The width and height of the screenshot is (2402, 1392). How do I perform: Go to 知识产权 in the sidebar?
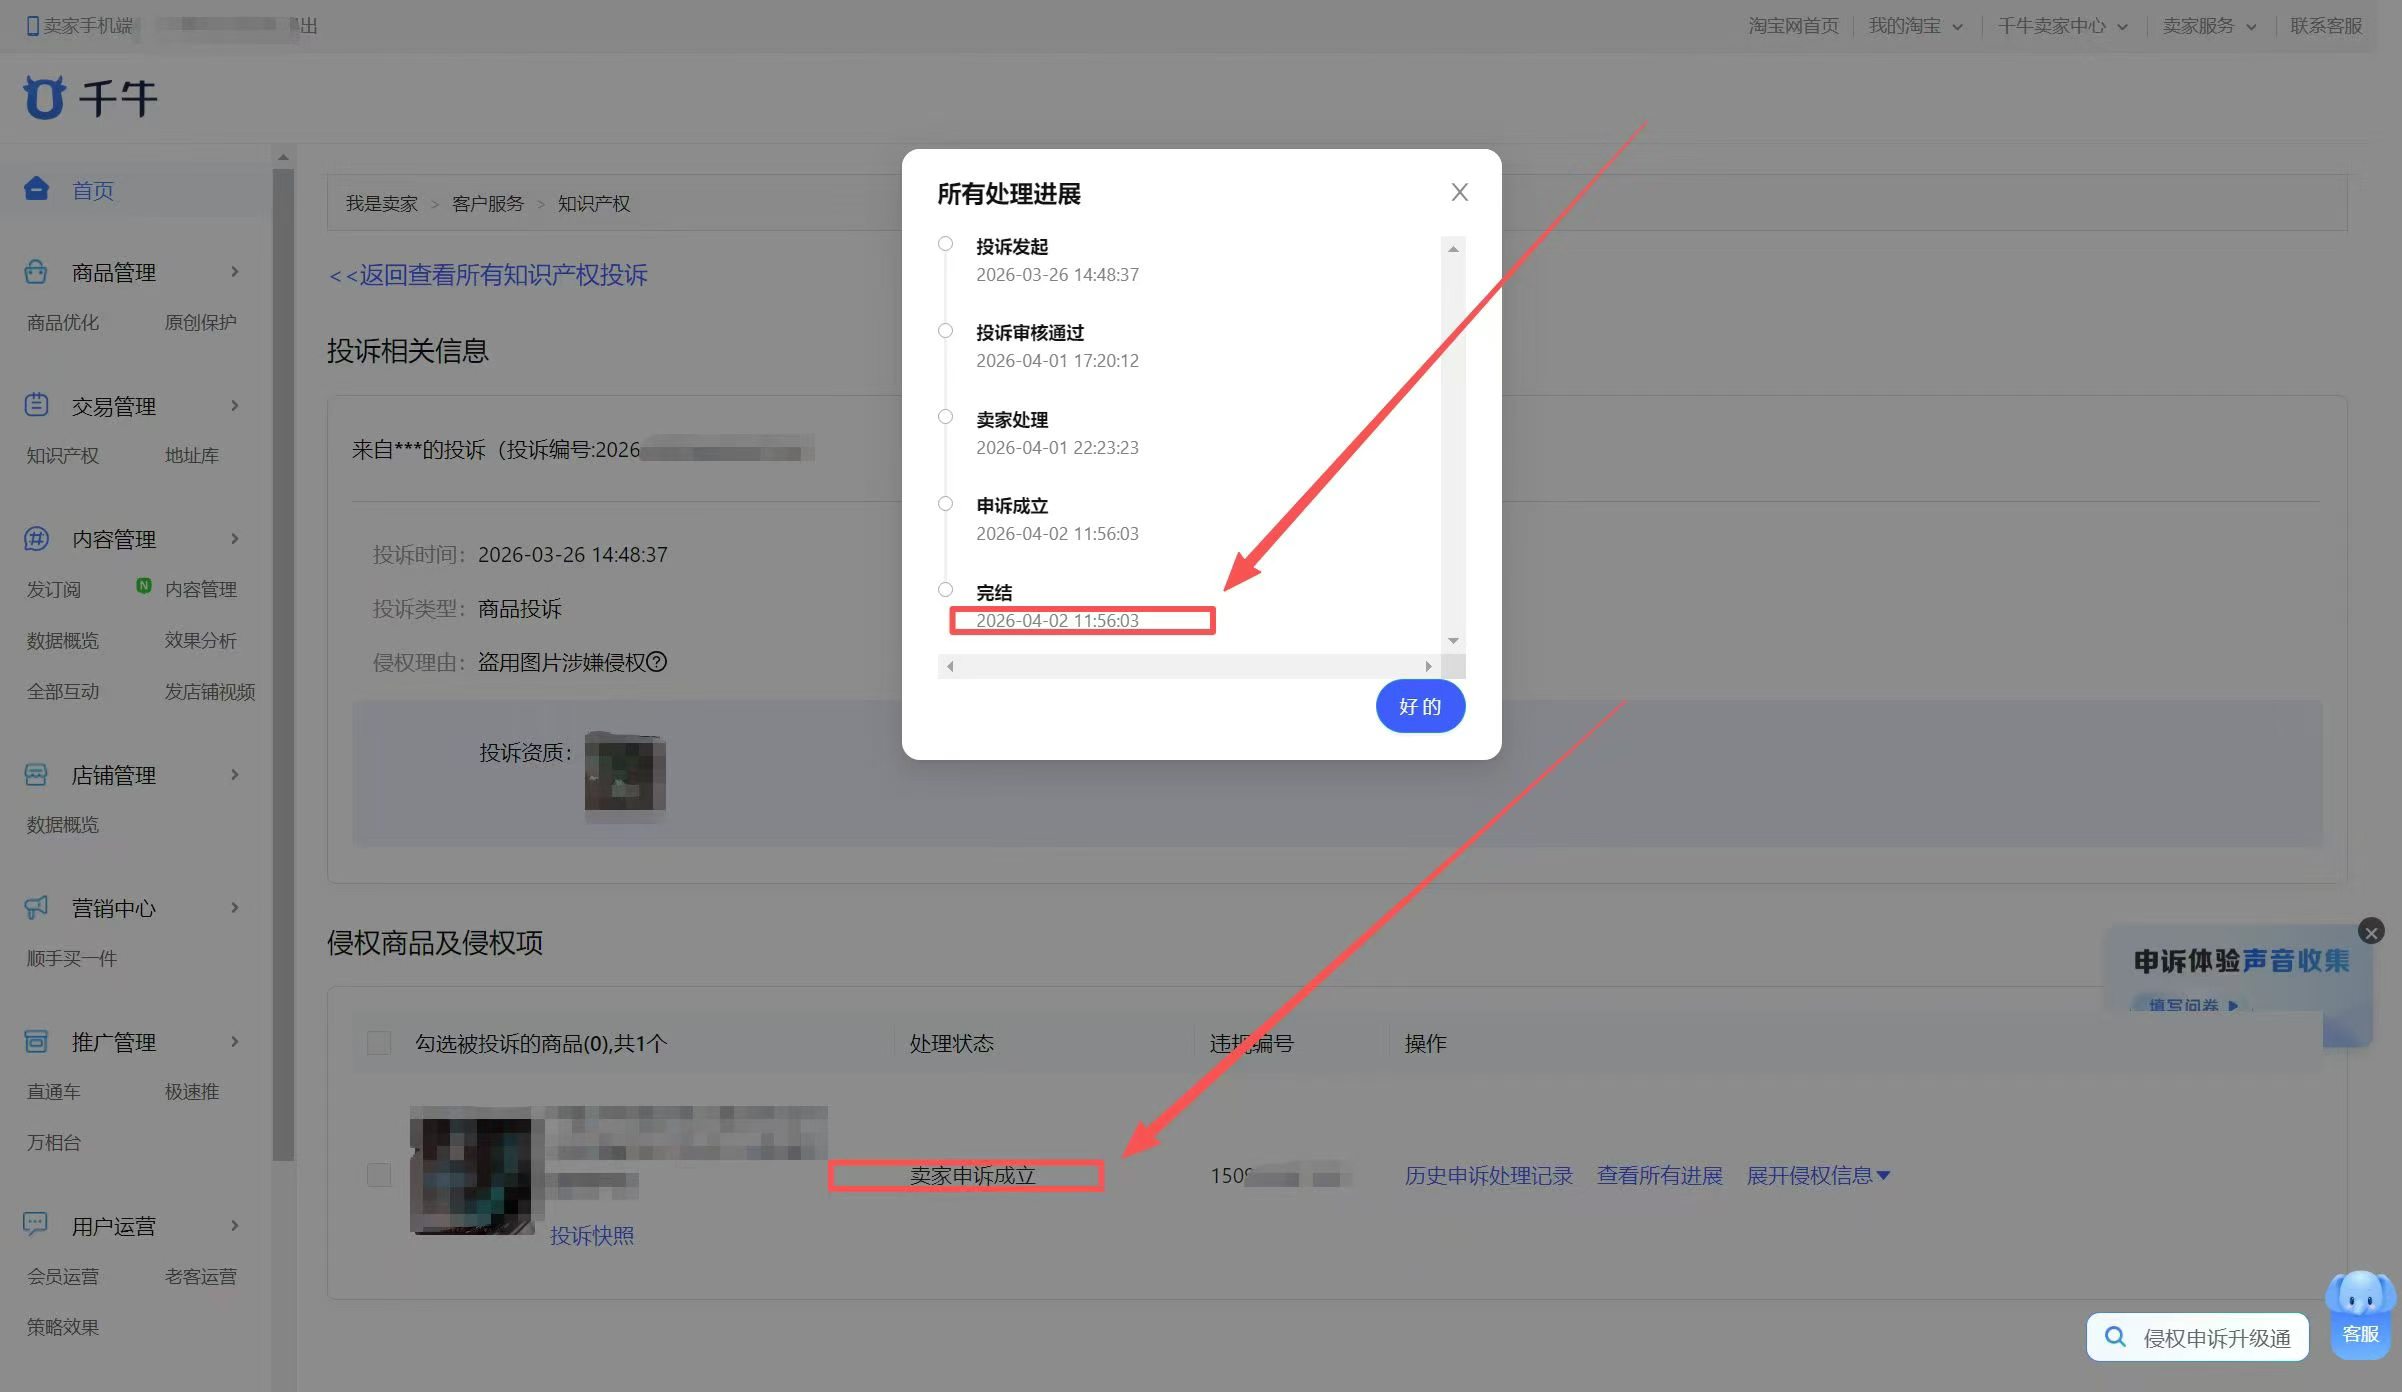(x=63, y=456)
